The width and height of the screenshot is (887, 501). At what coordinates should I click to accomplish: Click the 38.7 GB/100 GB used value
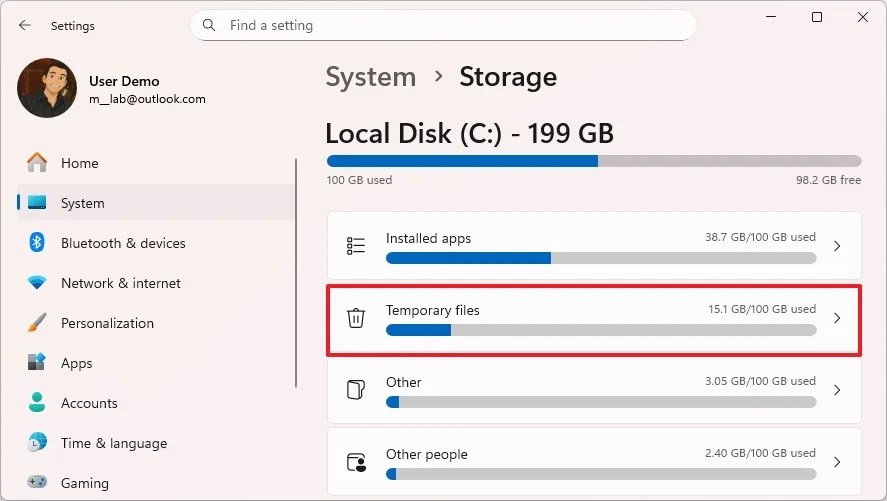tap(760, 237)
